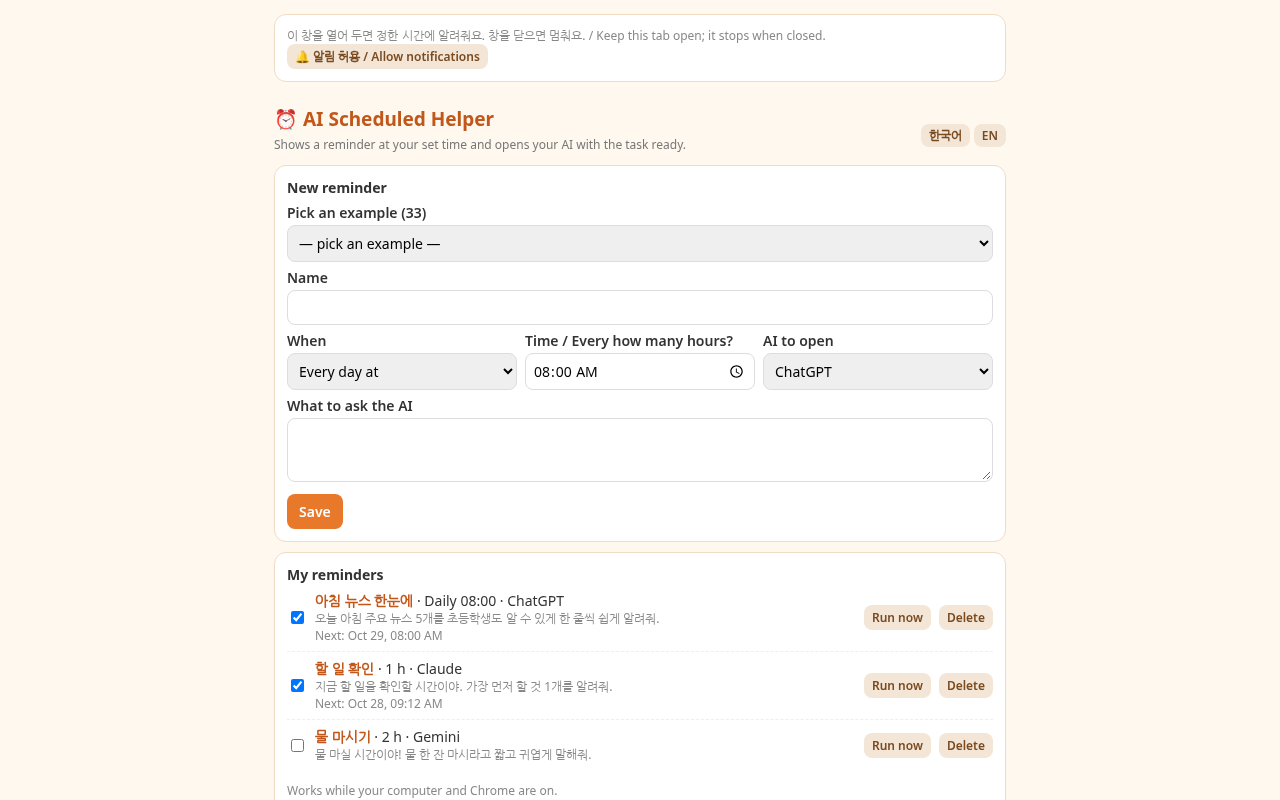Click the 할 일 확인 reminder title
The height and width of the screenshot is (800, 1280).
tap(344, 668)
